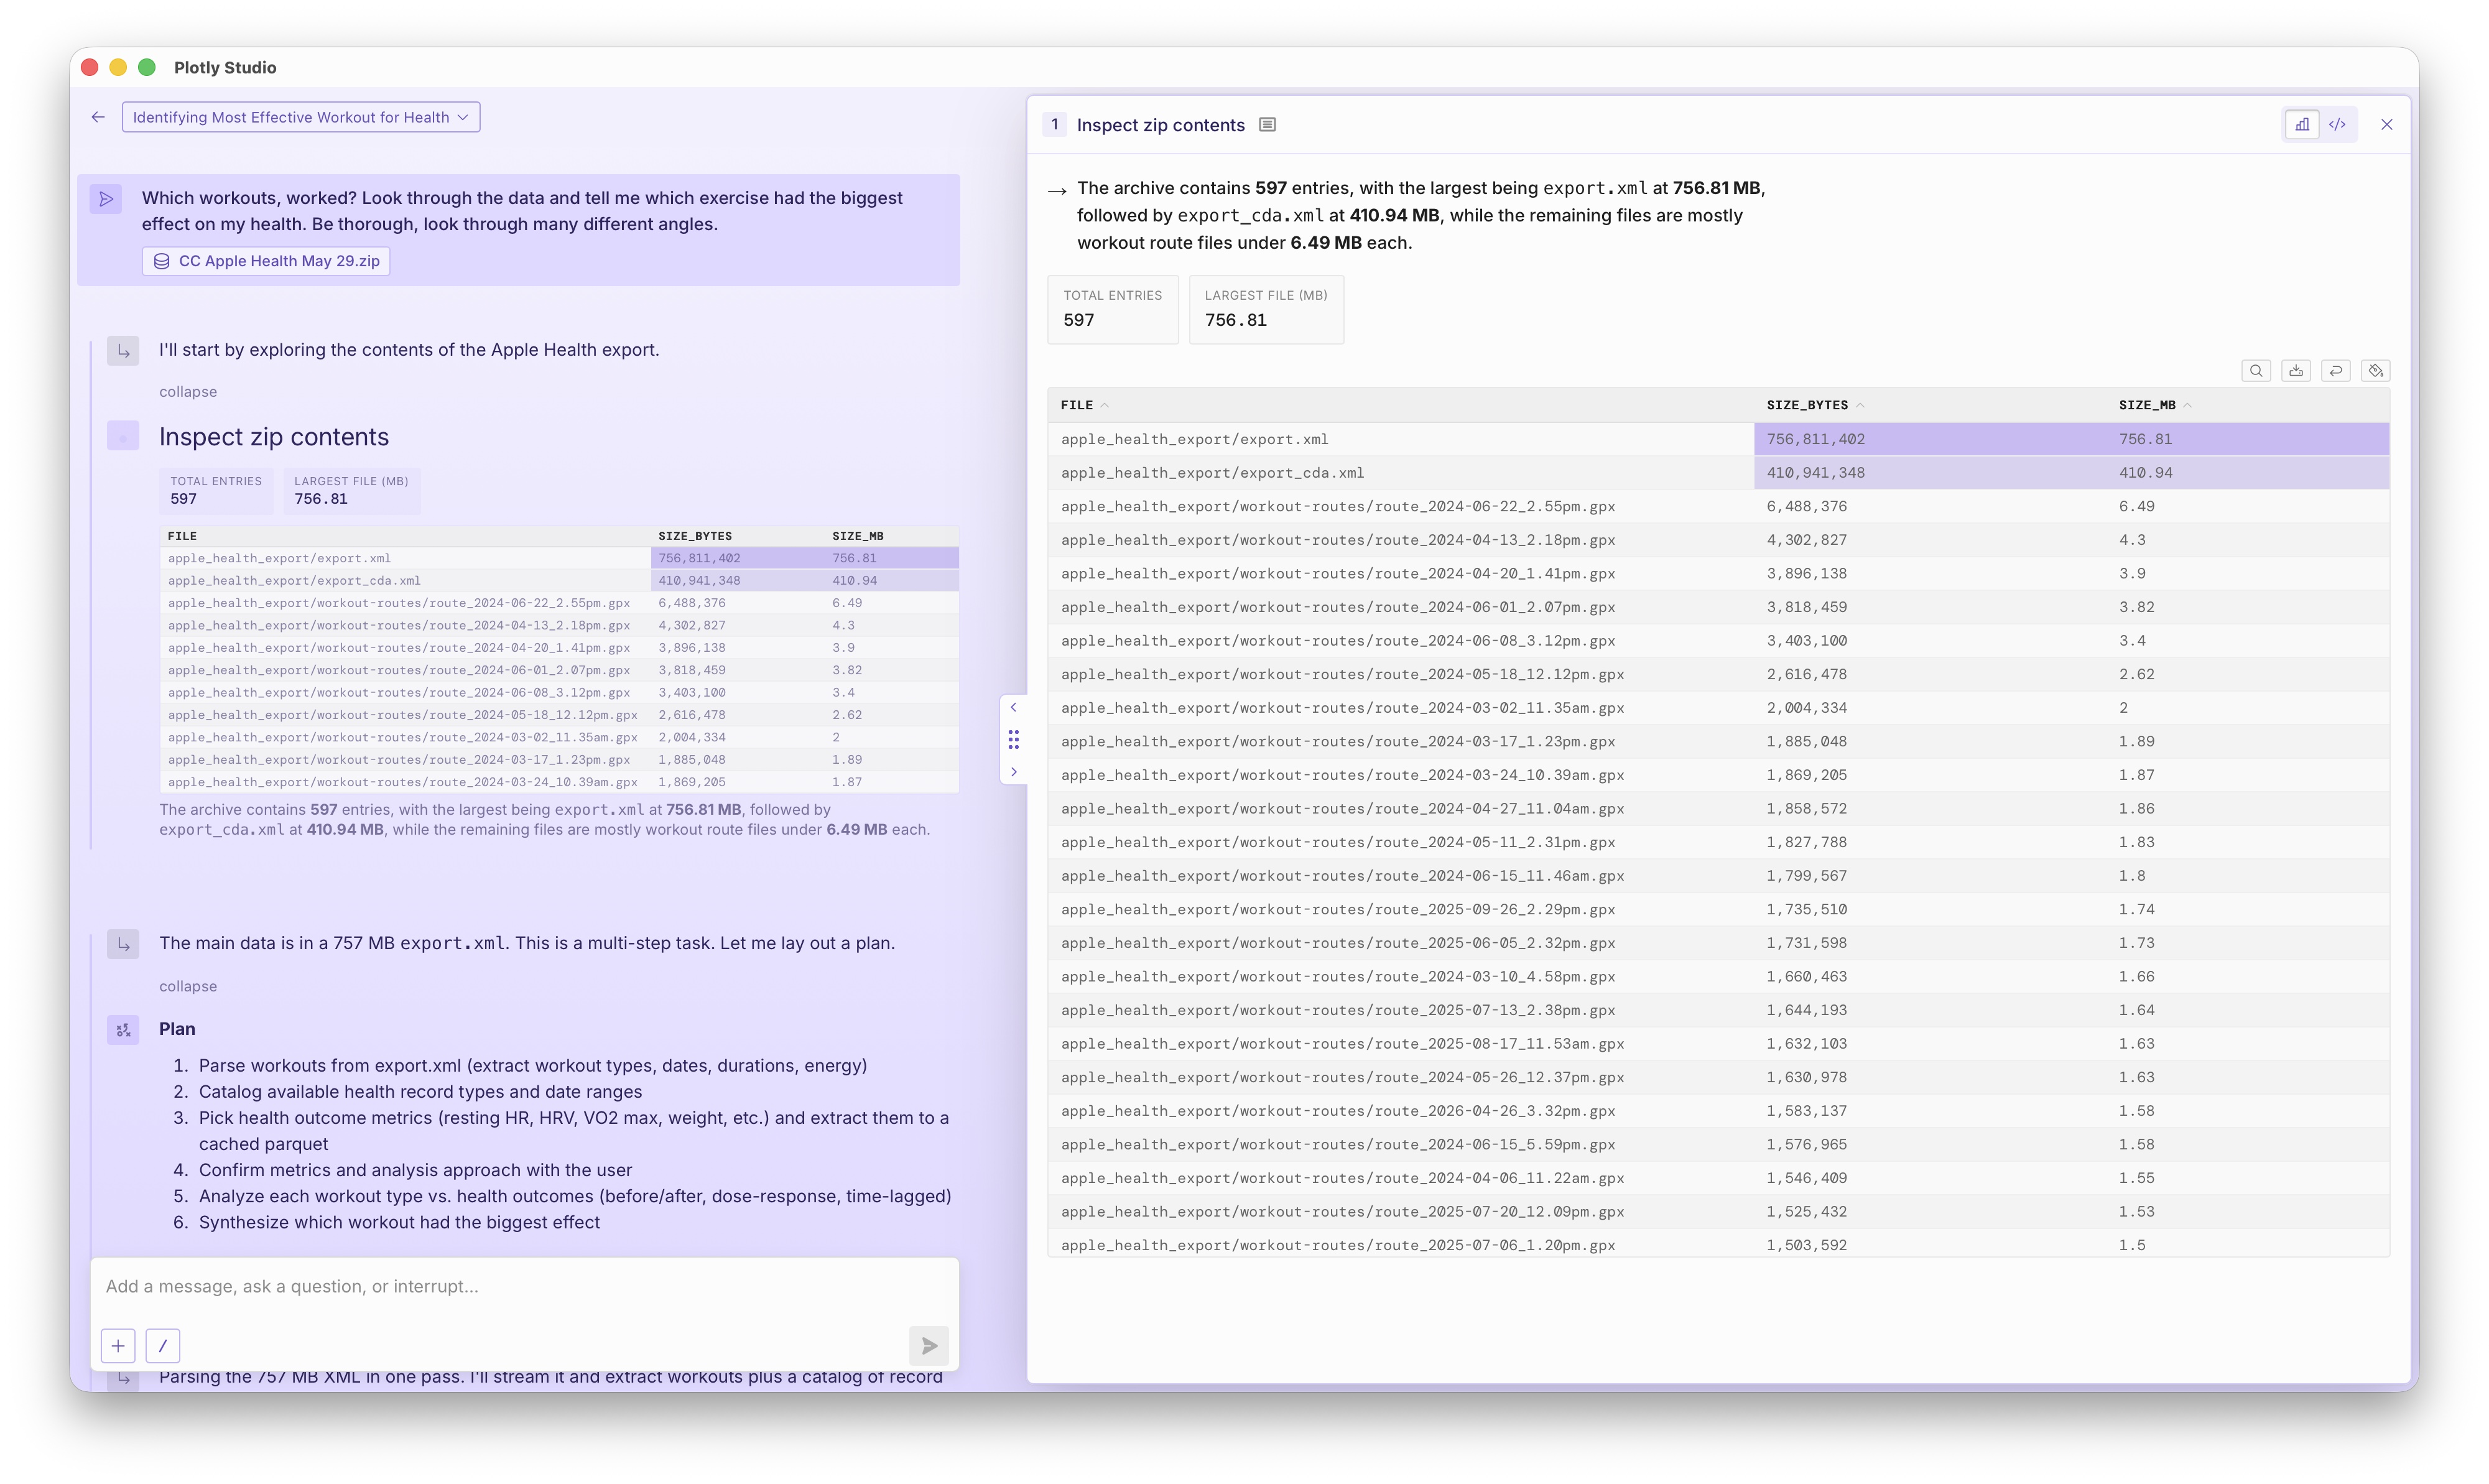This screenshot has height=1484, width=2489.
Task: Click the Plan step icon
Action: [x=123, y=1029]
